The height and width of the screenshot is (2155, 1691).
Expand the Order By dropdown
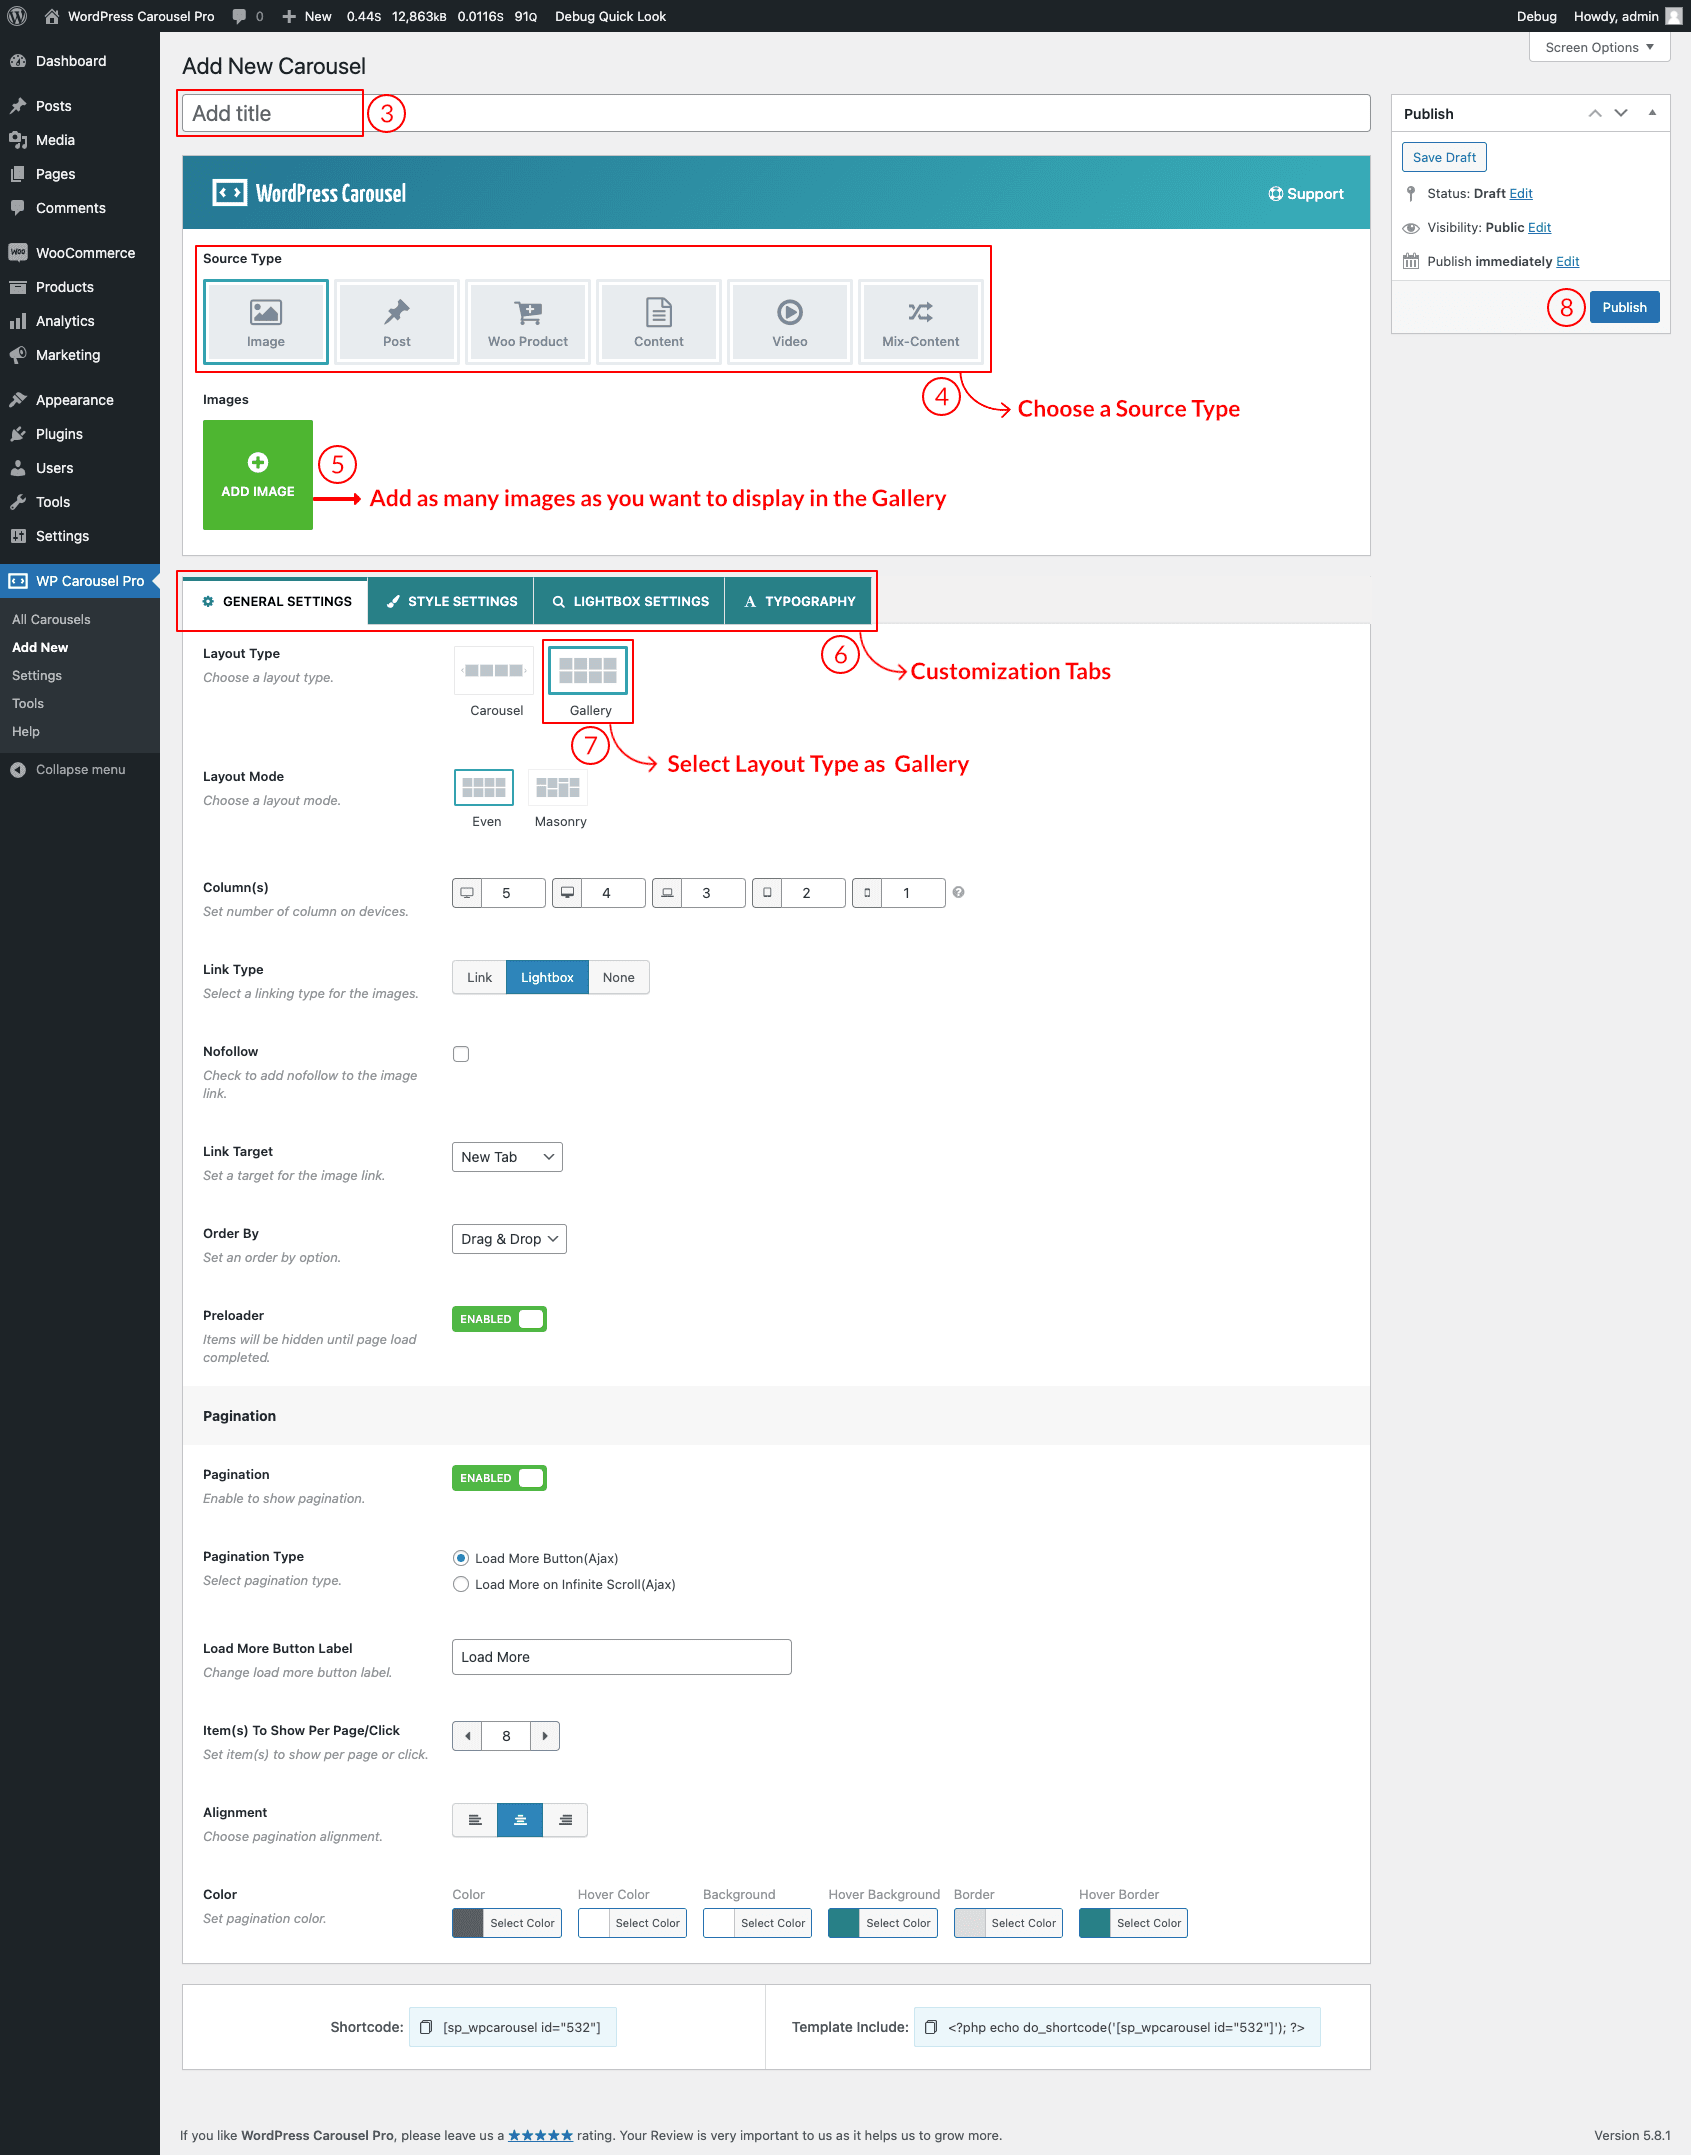click(x=509, y=1239)
